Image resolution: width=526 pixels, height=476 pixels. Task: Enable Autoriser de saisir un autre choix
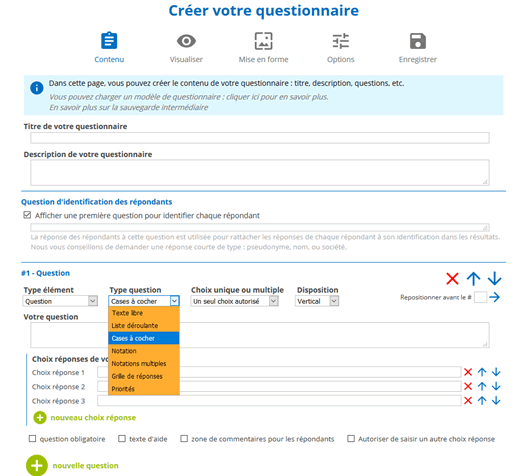(x=351, y=439)
